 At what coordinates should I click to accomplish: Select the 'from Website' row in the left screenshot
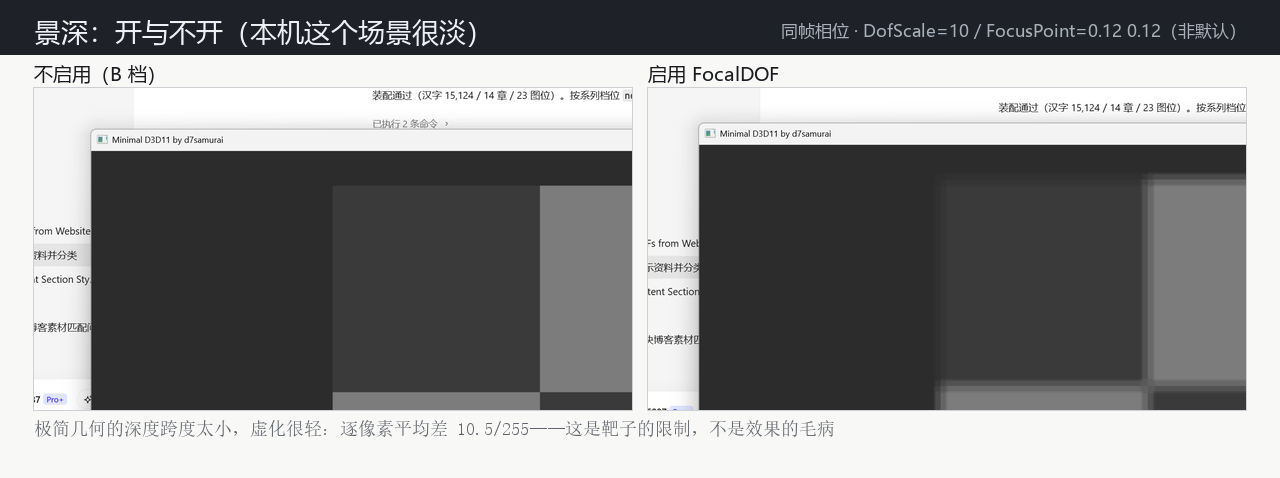(62, 231)
